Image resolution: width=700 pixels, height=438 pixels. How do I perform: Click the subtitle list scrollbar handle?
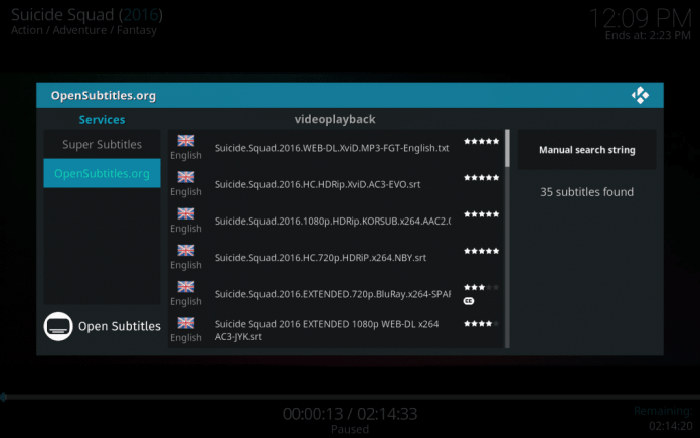507,148
